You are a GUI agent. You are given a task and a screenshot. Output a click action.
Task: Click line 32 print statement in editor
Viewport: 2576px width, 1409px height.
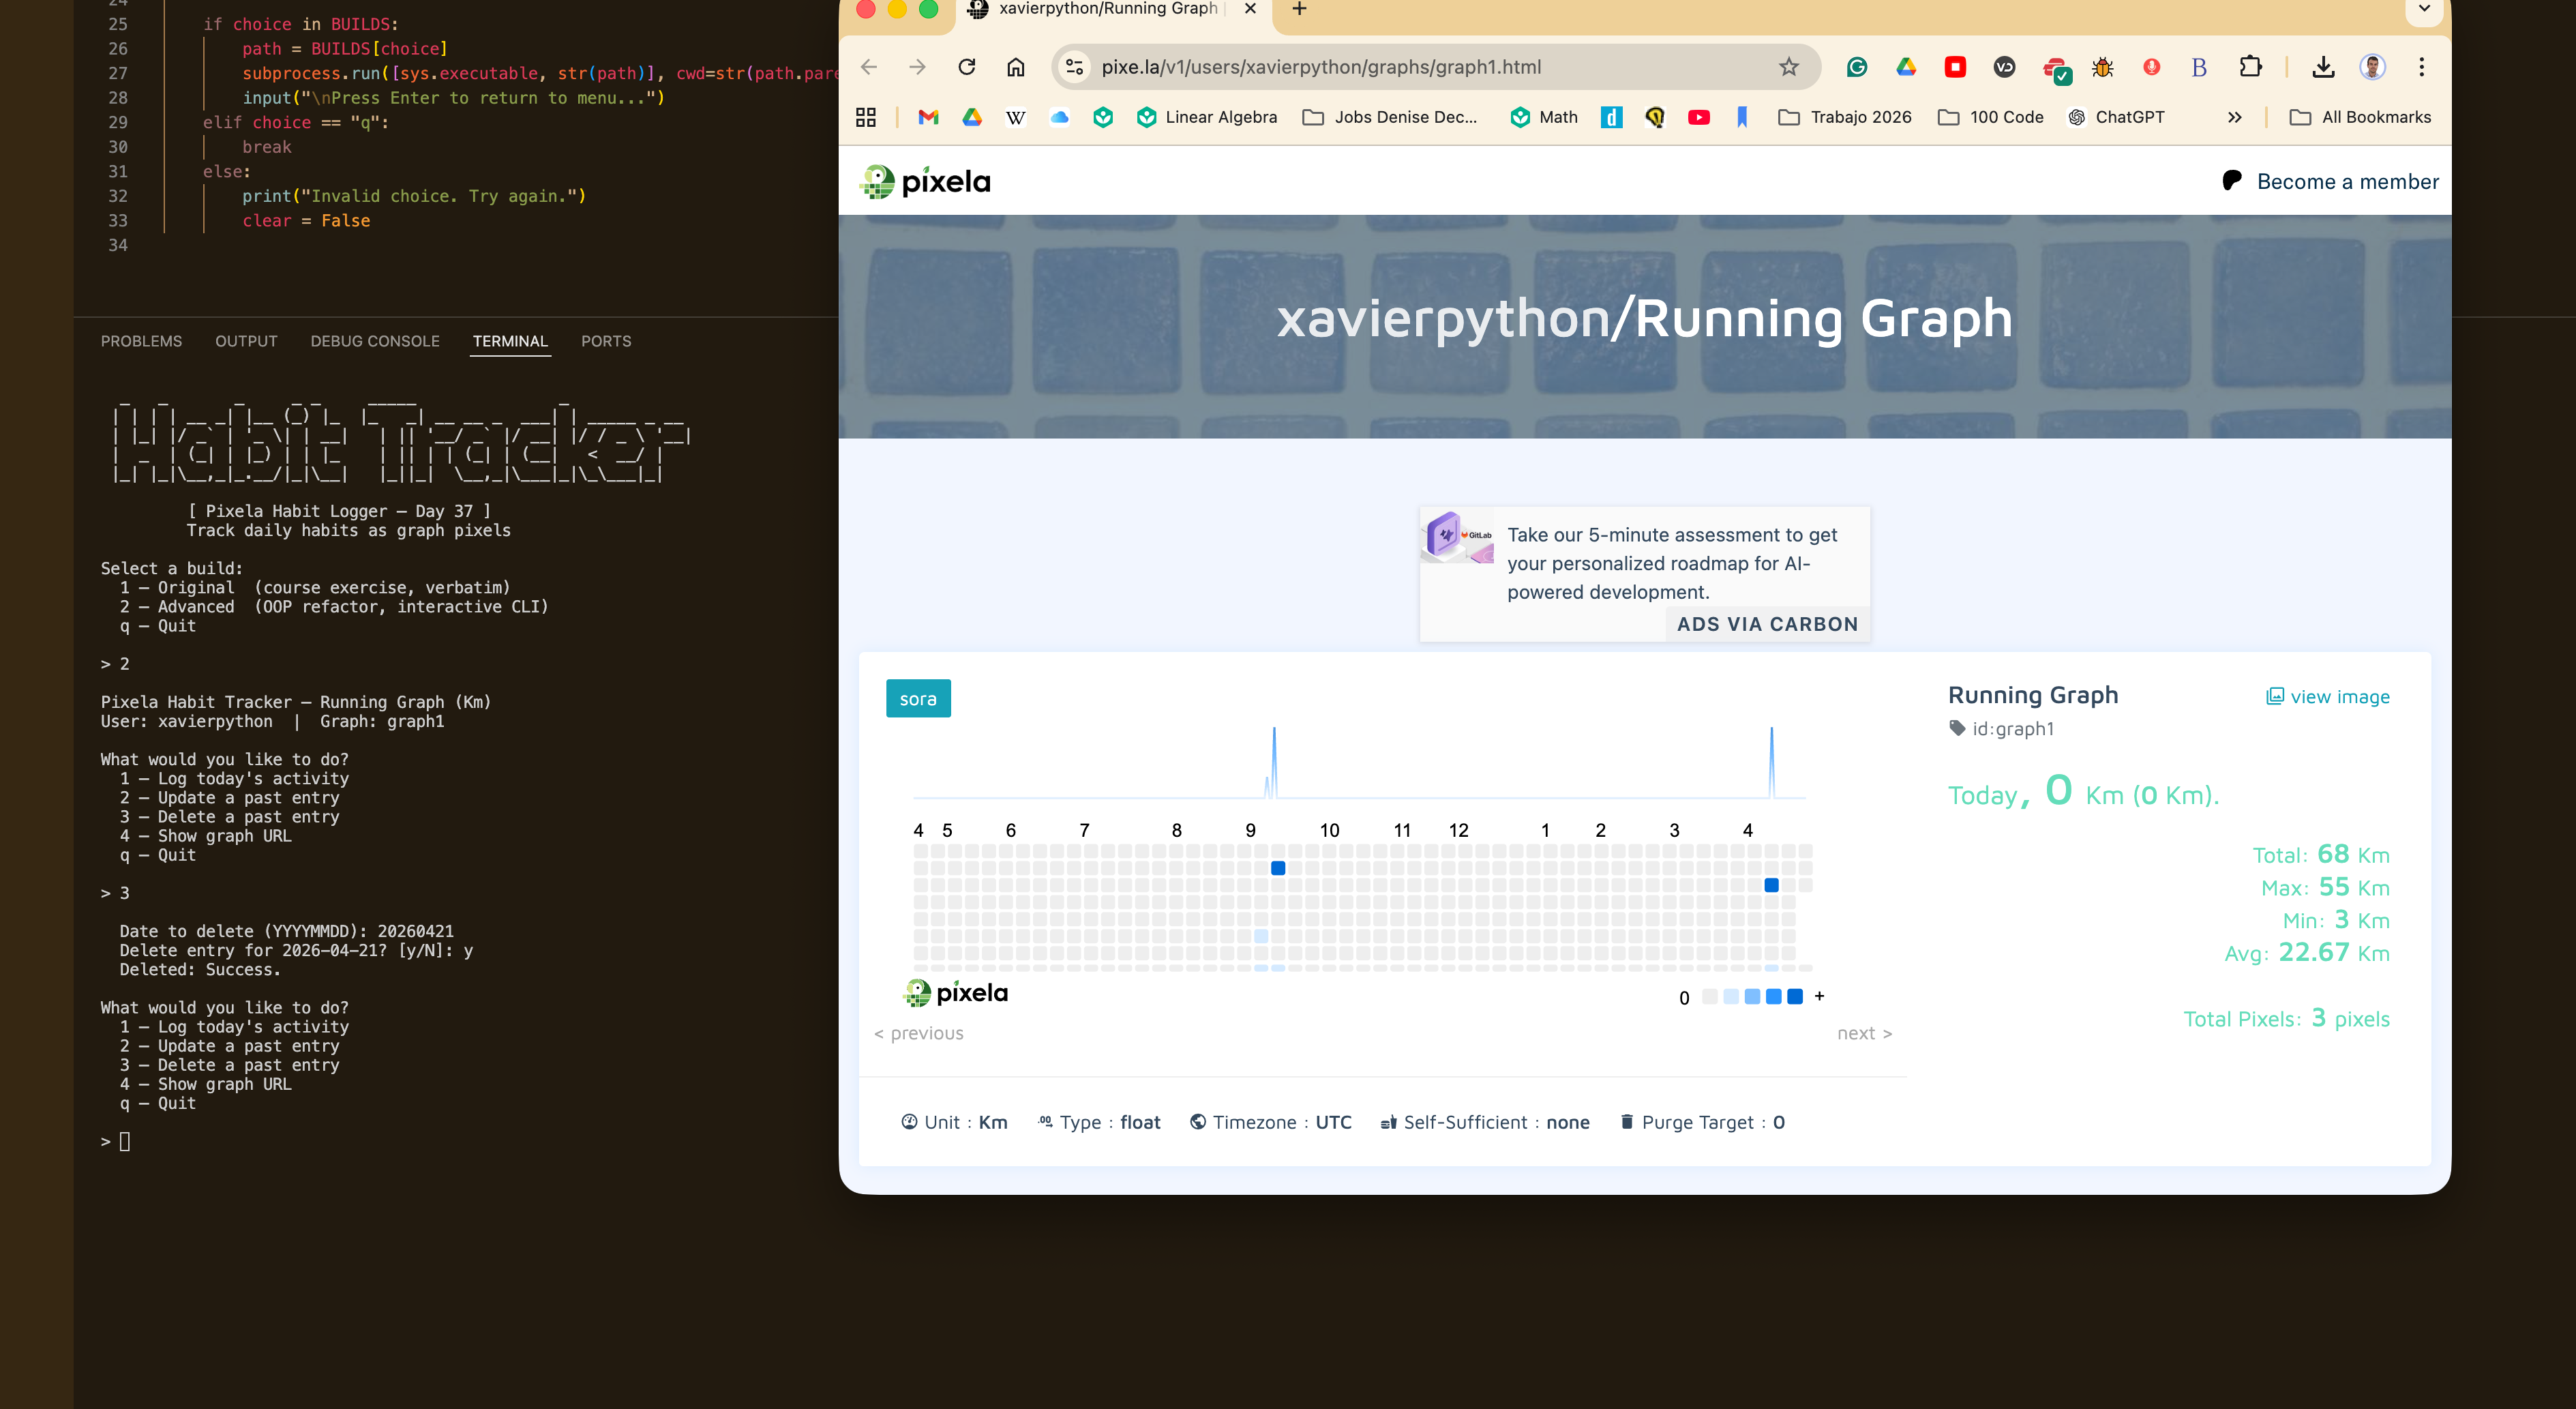tap(414, 196)
